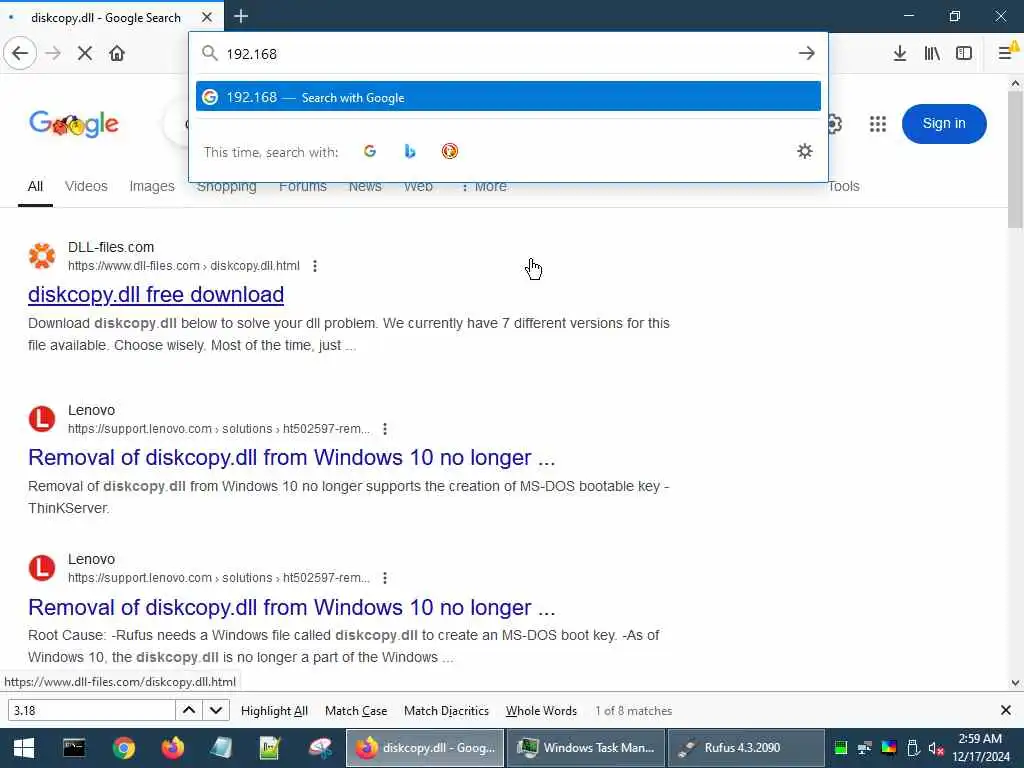This screenshot has height=768, width=1024.
Task: Click the Go arrow in the address bar
Action: tap(807, 53)
